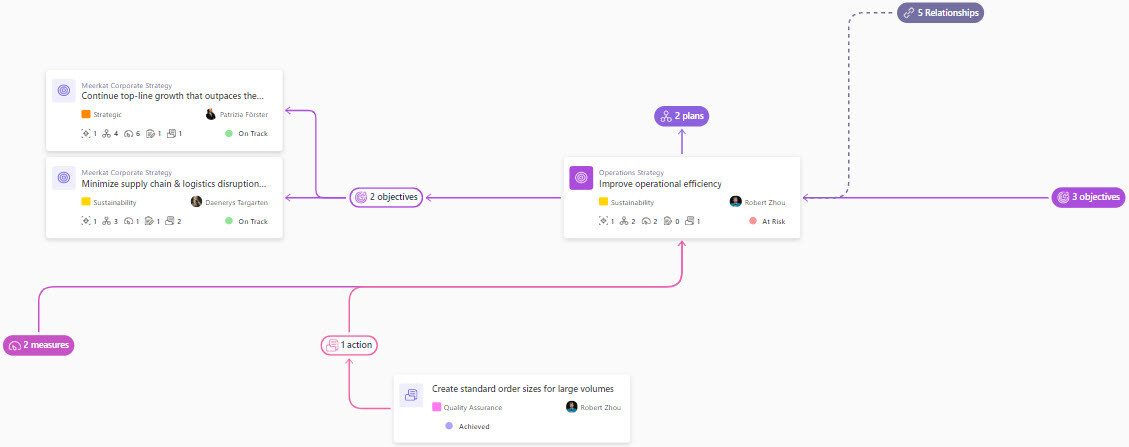The height and width of the screenshot is (447, 1129).
Task: Expand the 2 plans node
Action: [x=682, y=116]
